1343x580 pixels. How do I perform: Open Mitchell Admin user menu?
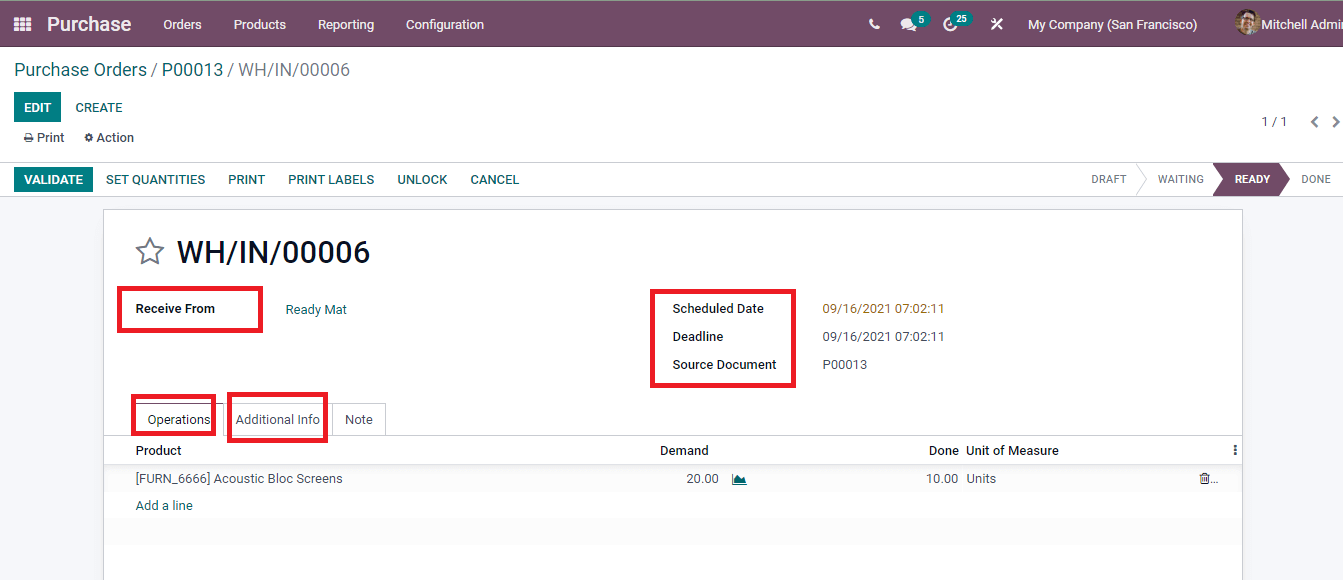pyautogui.click(x=1288, y=24)
